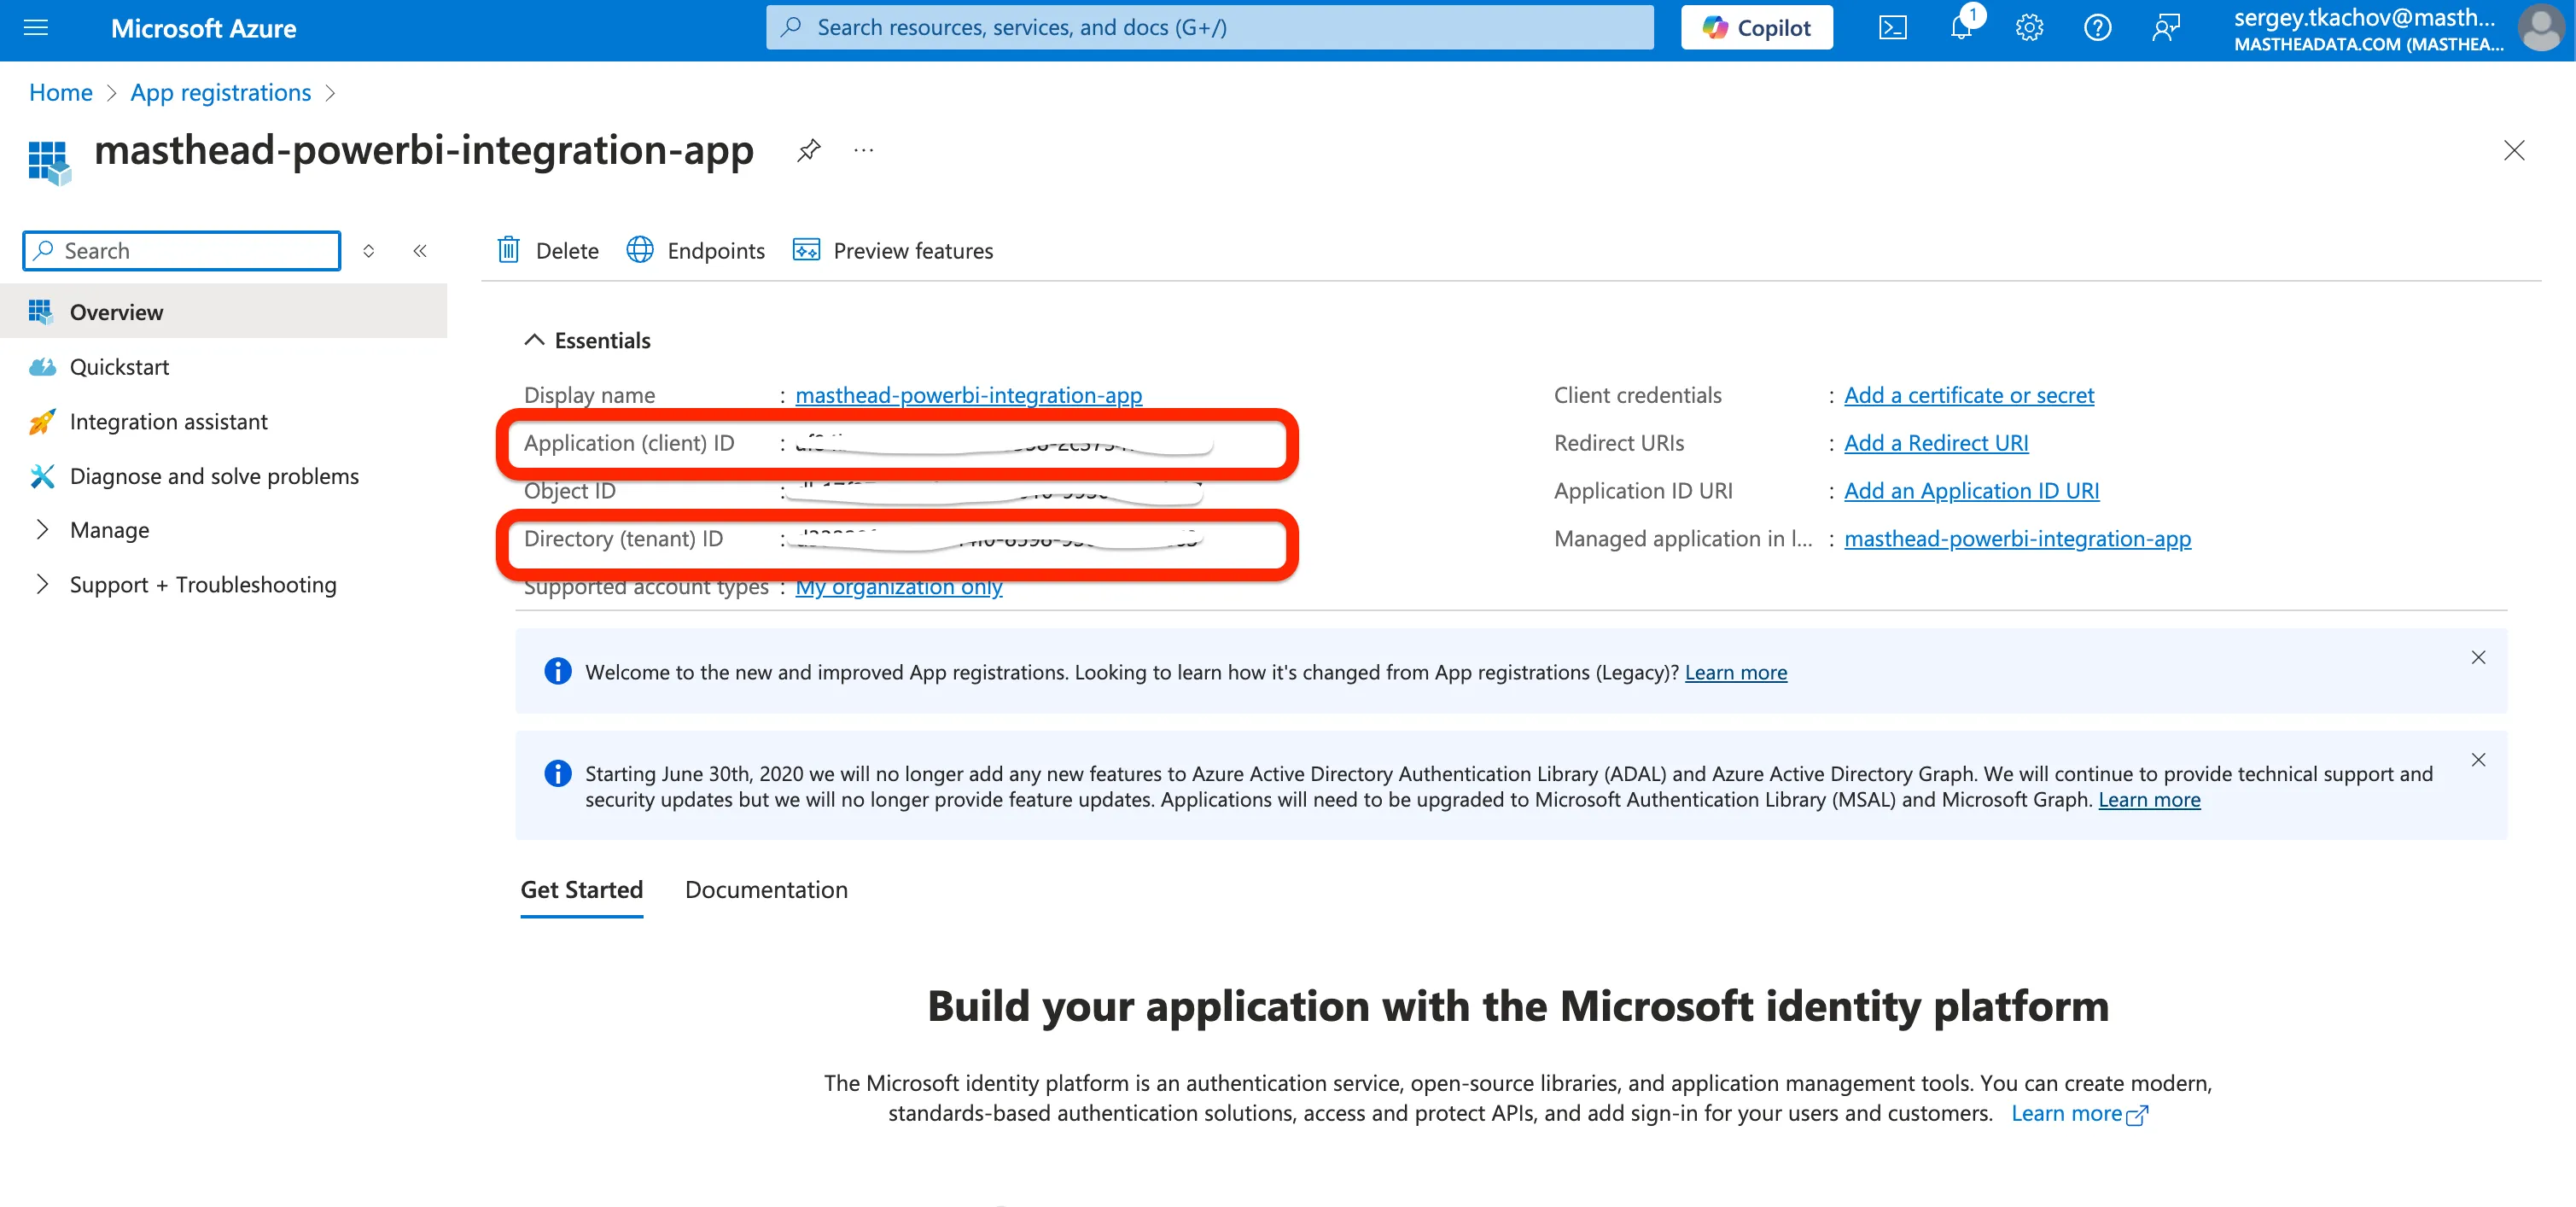
Task: Open the feedback icon in header
Action: click(x=2165, y=28)
